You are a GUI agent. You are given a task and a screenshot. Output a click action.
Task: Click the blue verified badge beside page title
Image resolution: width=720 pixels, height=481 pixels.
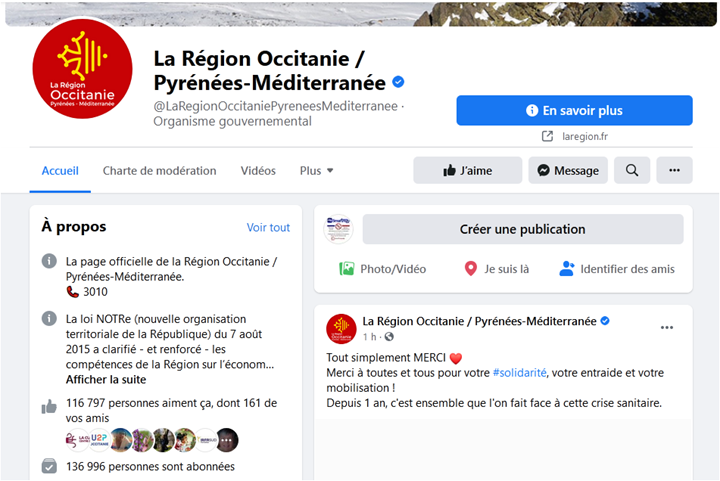tap(398, 82)
